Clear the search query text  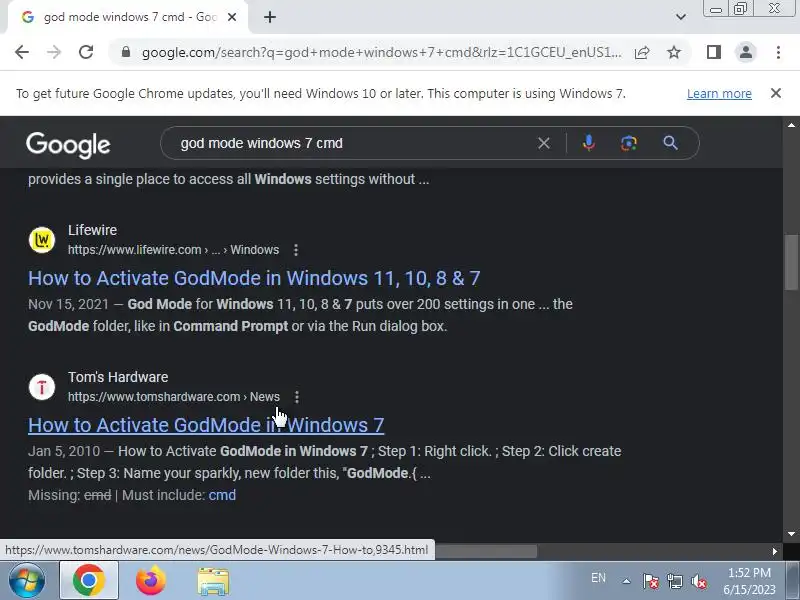click(x=544, y=143)
